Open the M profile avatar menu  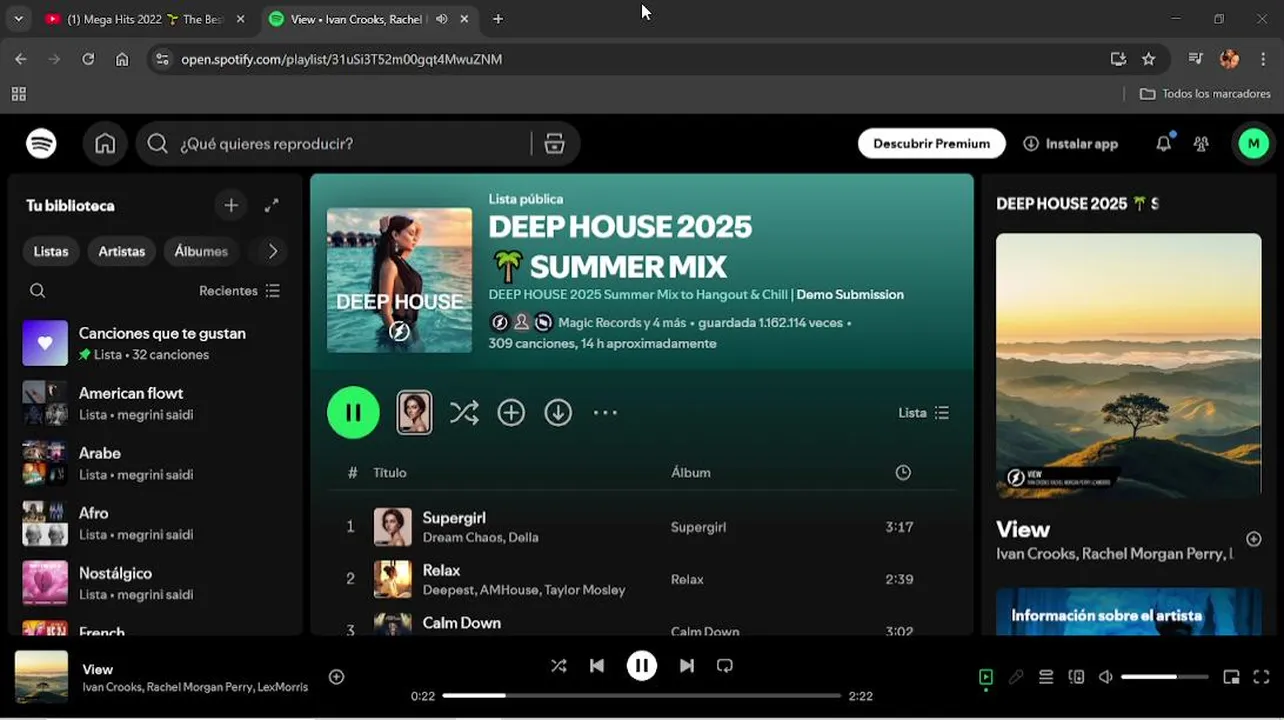[1253, 144]
